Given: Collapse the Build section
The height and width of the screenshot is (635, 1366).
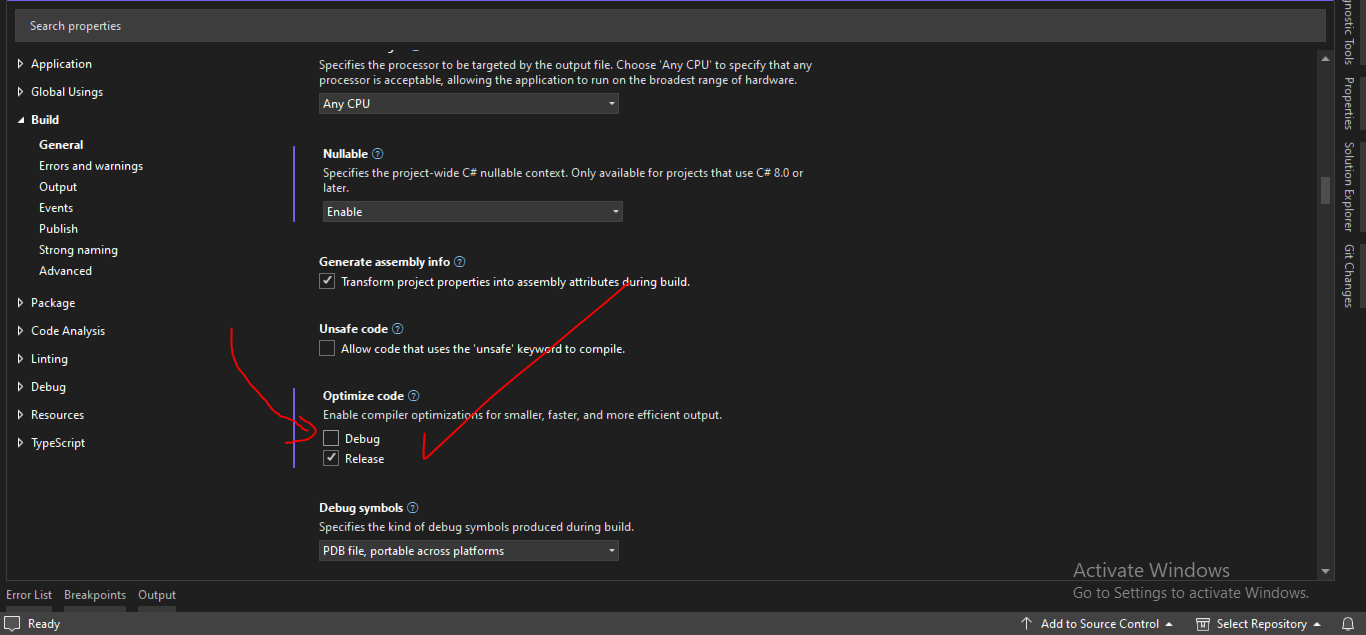Looking at the screenshot, I should (20, 120).
